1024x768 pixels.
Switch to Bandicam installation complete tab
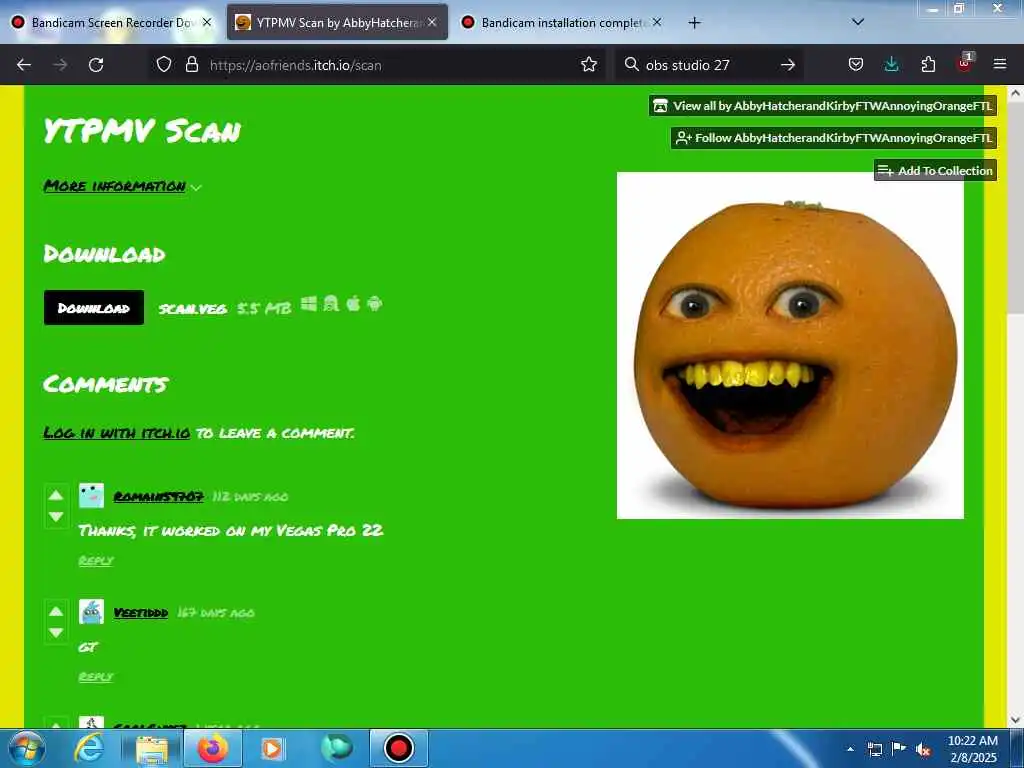tap(560, 23)
